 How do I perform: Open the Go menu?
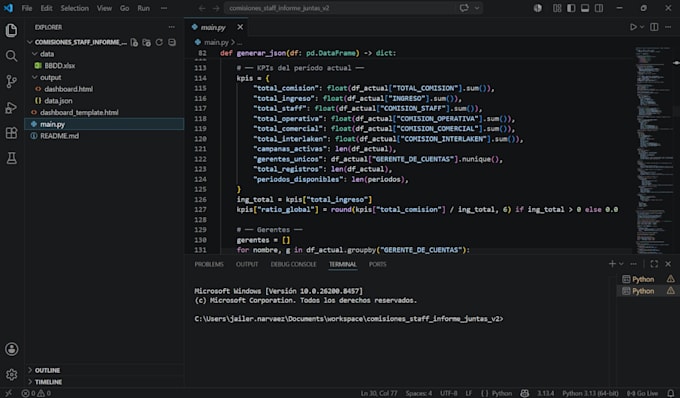[124, 8]
